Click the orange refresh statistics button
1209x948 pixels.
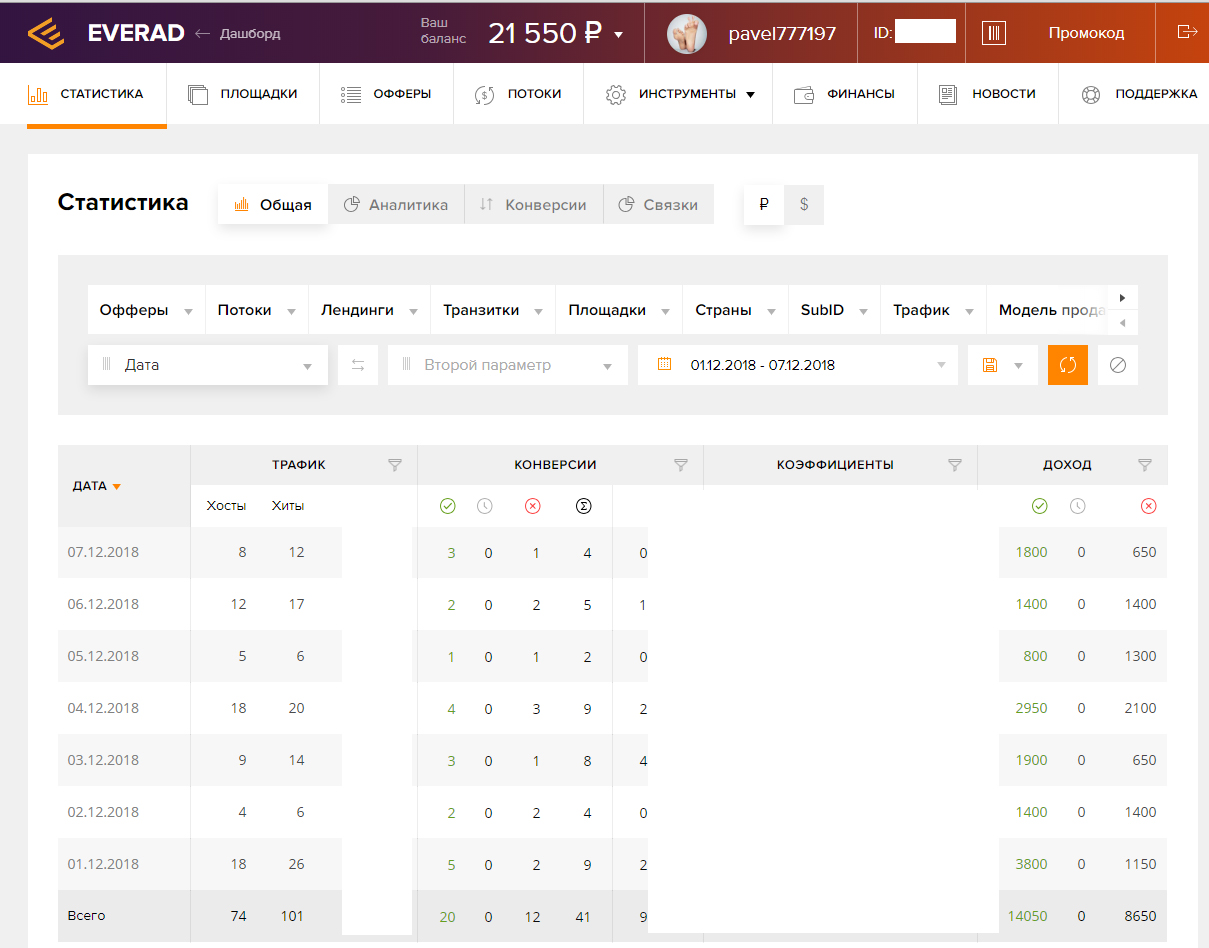point(1067,365)
